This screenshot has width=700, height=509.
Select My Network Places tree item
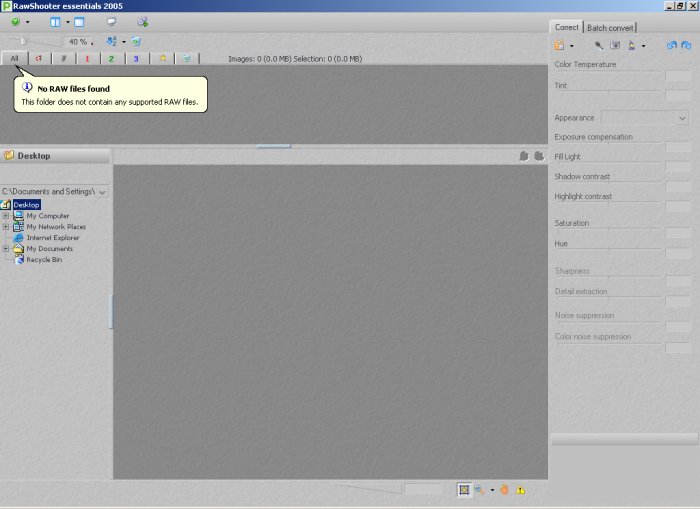tap(56, 227)
